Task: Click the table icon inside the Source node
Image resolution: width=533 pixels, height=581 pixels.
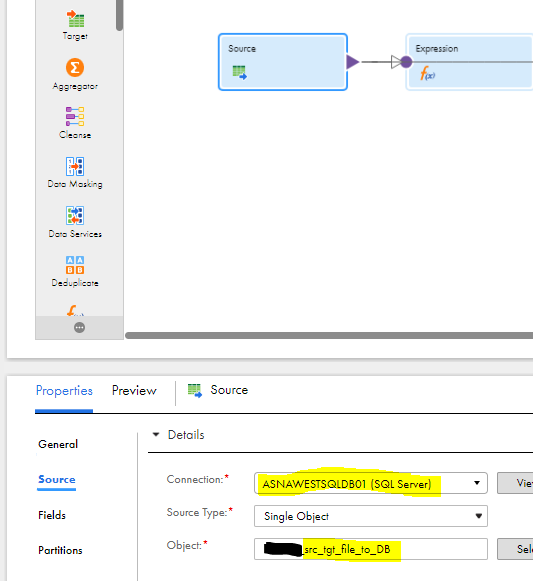Action: tap(239, 72)
